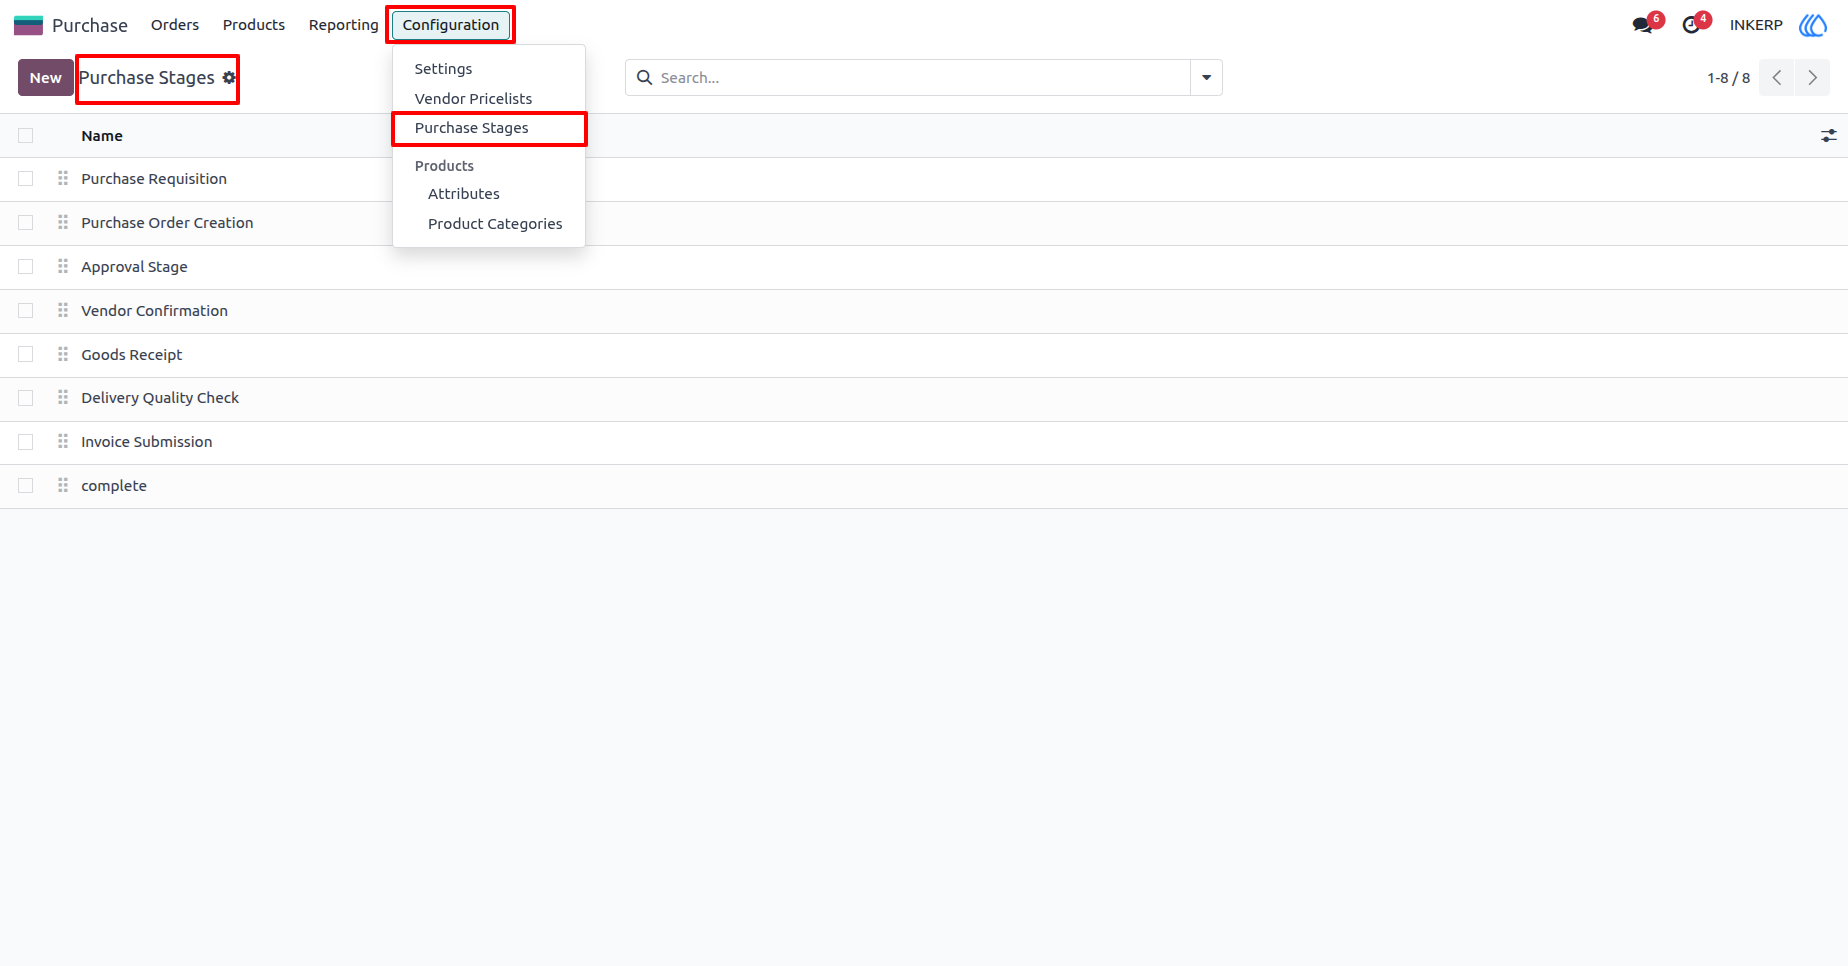Grab drag handle of Purchase Requisition row
Viewport: 1848px width, 966px height.
63,179
